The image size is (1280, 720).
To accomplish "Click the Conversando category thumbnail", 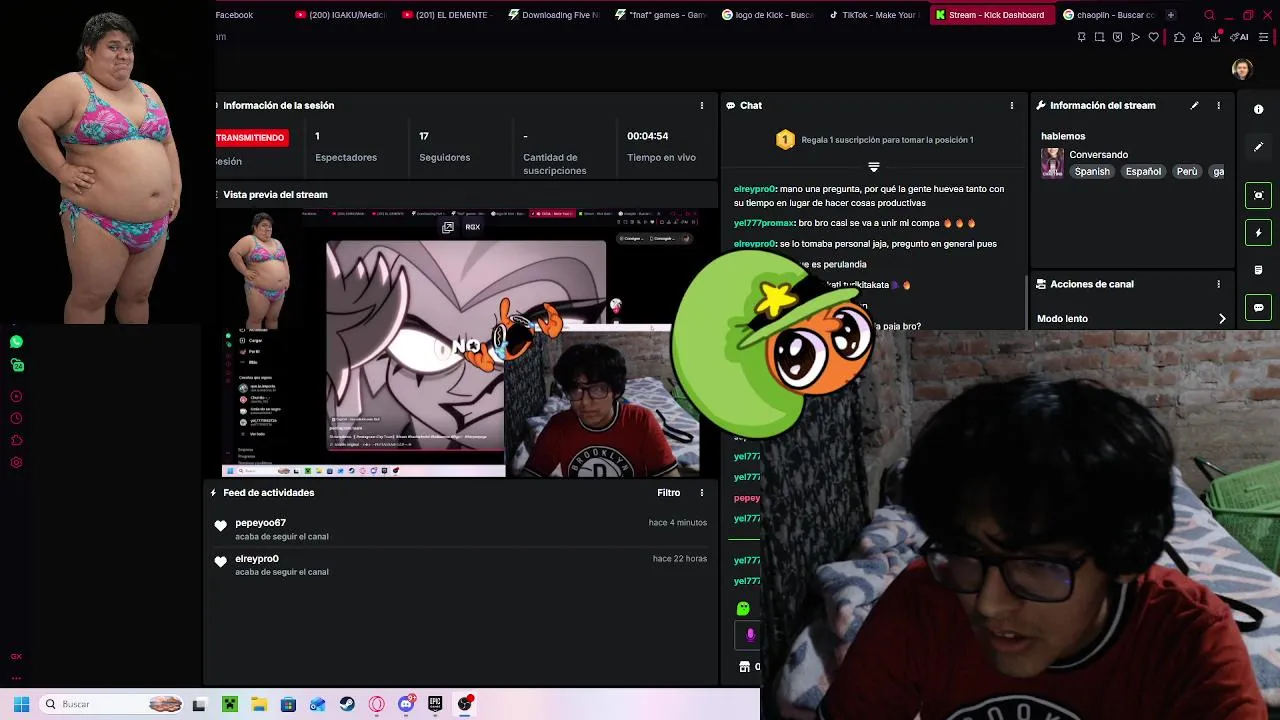I will 1052,163.
